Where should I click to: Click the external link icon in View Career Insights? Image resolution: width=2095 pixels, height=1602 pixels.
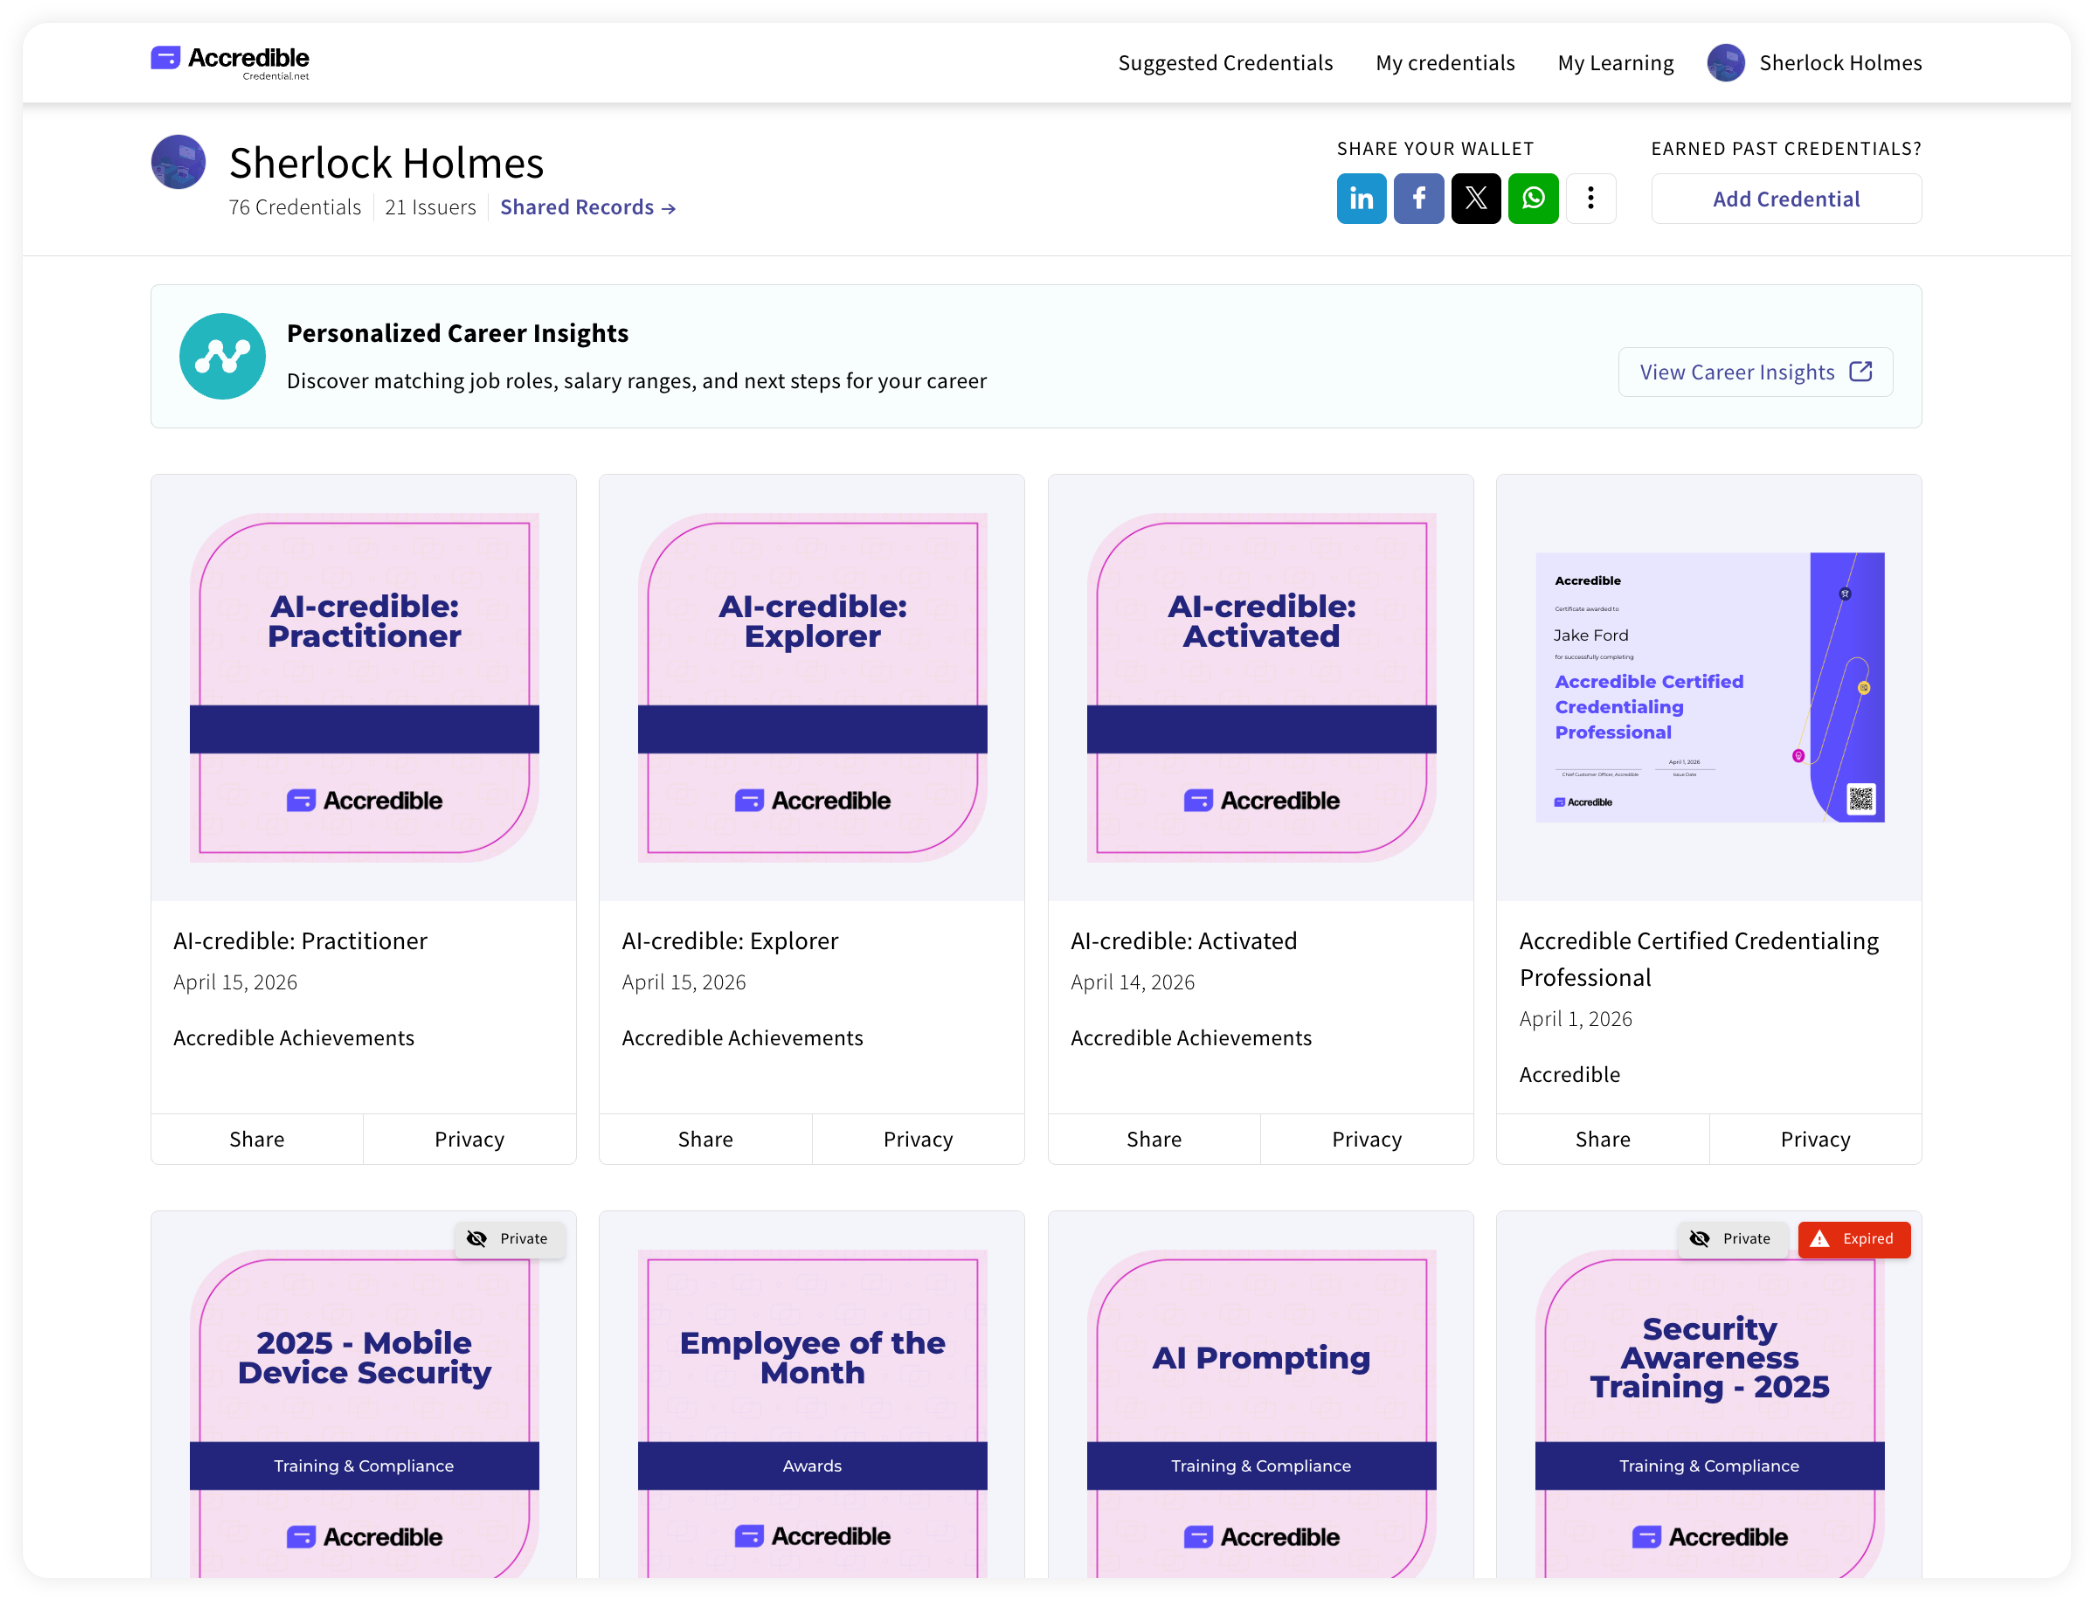1861,372
